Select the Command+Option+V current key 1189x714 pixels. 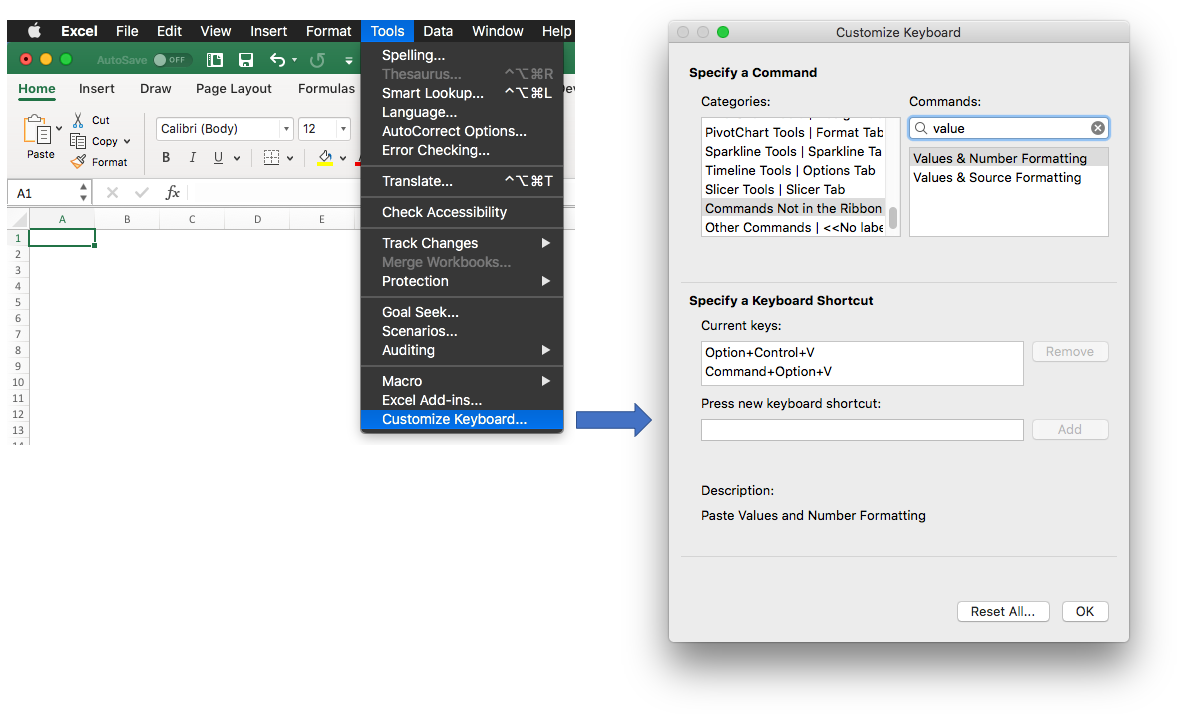point(861,371)
